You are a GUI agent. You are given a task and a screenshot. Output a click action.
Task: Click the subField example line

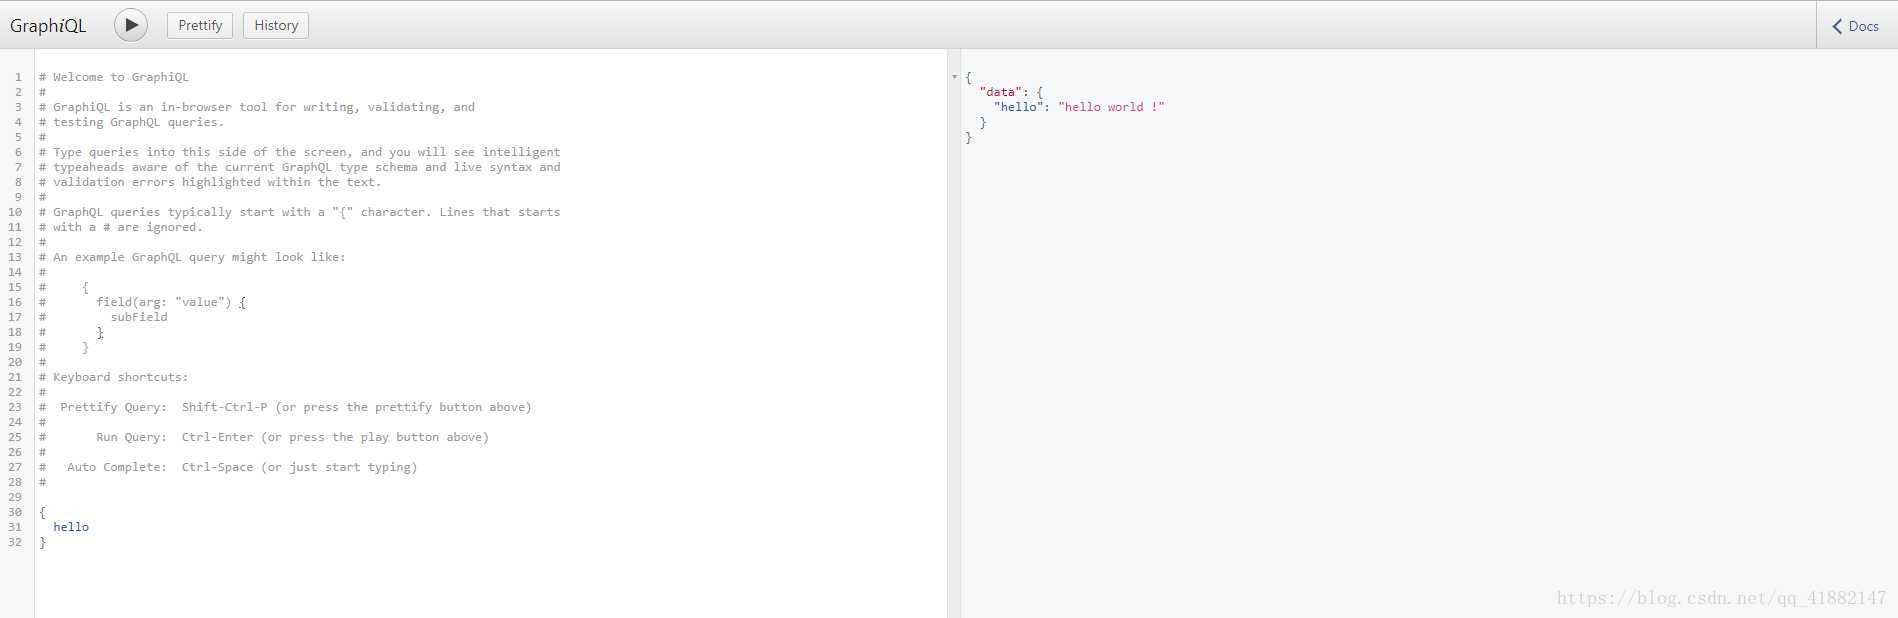tap(103, 317)
